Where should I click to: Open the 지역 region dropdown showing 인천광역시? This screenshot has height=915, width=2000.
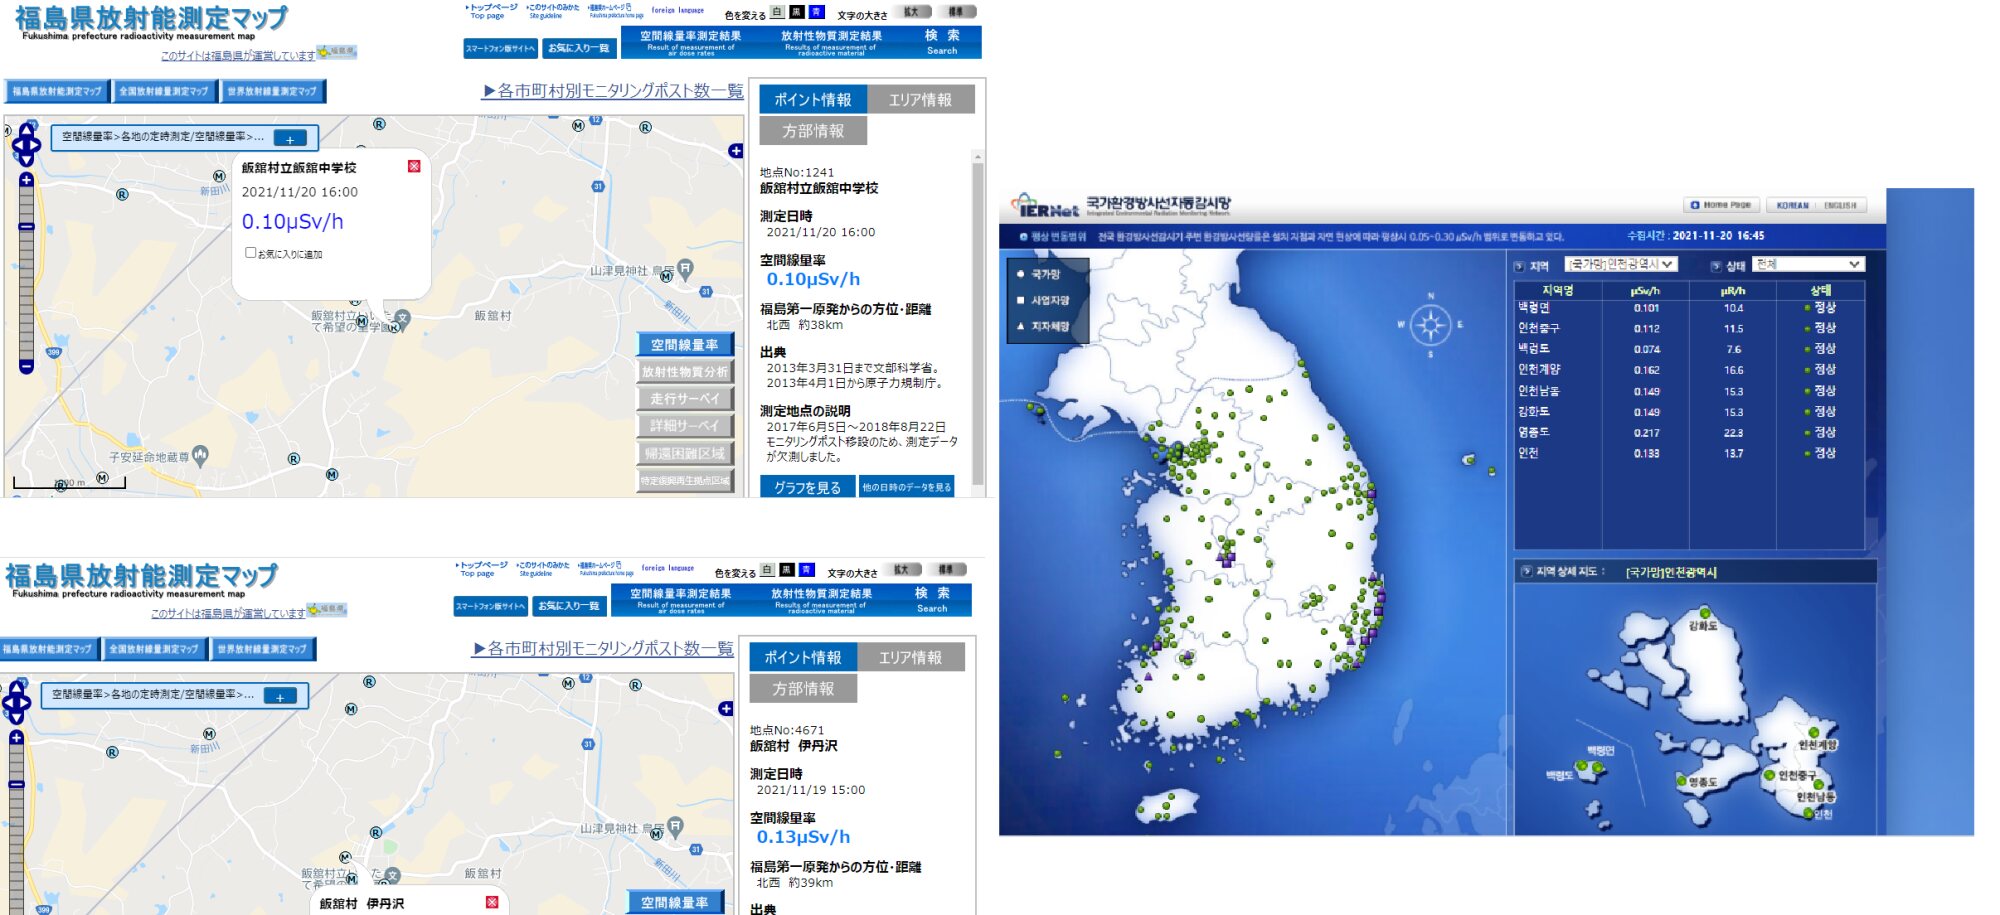1620,264
